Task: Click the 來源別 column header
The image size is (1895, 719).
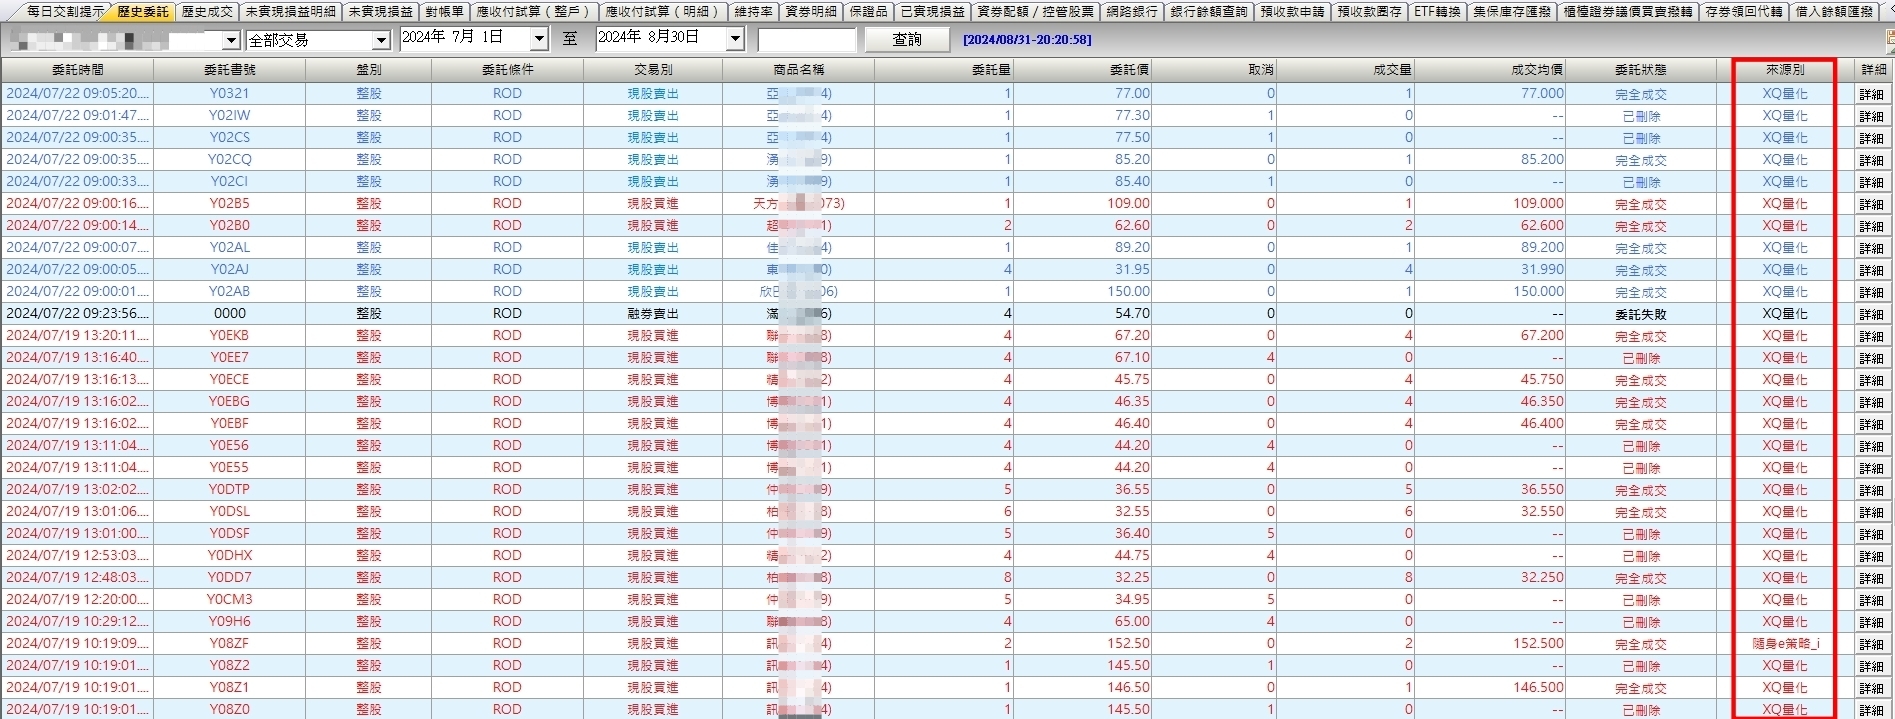Action: coord(1784,70)
